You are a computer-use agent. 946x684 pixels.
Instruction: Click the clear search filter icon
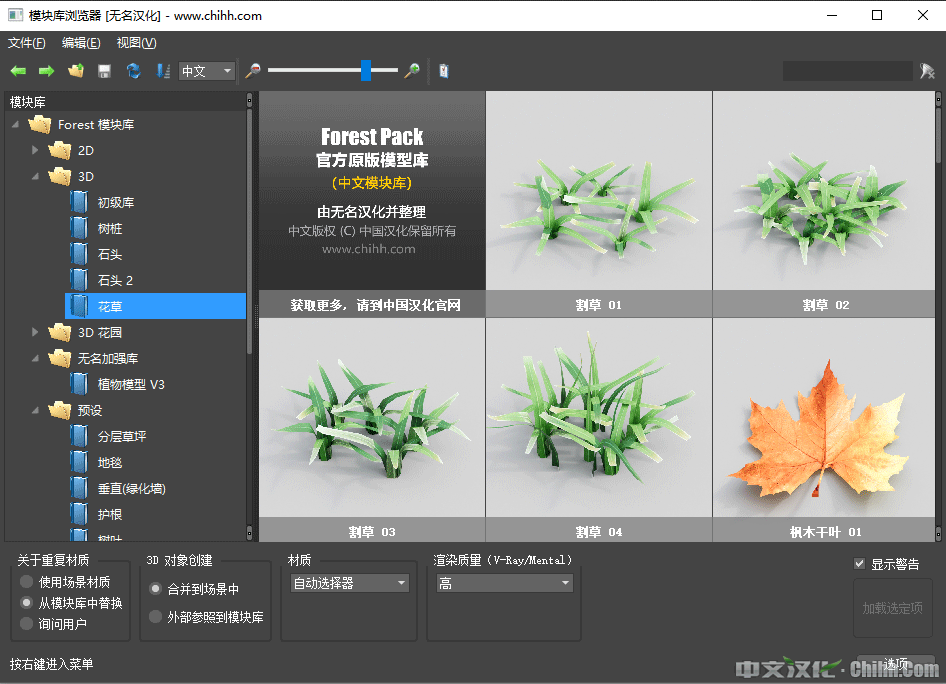pyautogui.click(x=927, y=71)
